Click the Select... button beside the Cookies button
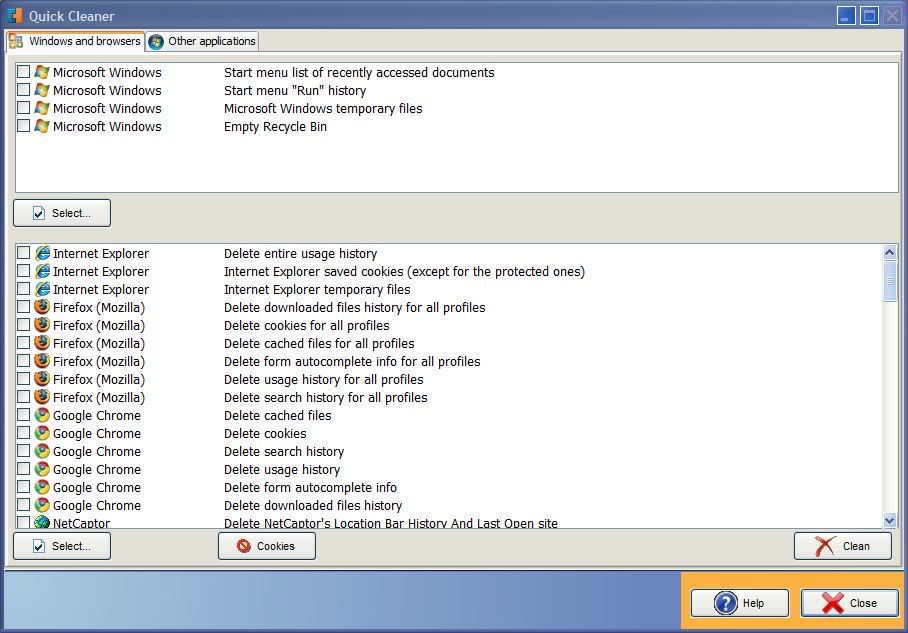 click(62, 546)
